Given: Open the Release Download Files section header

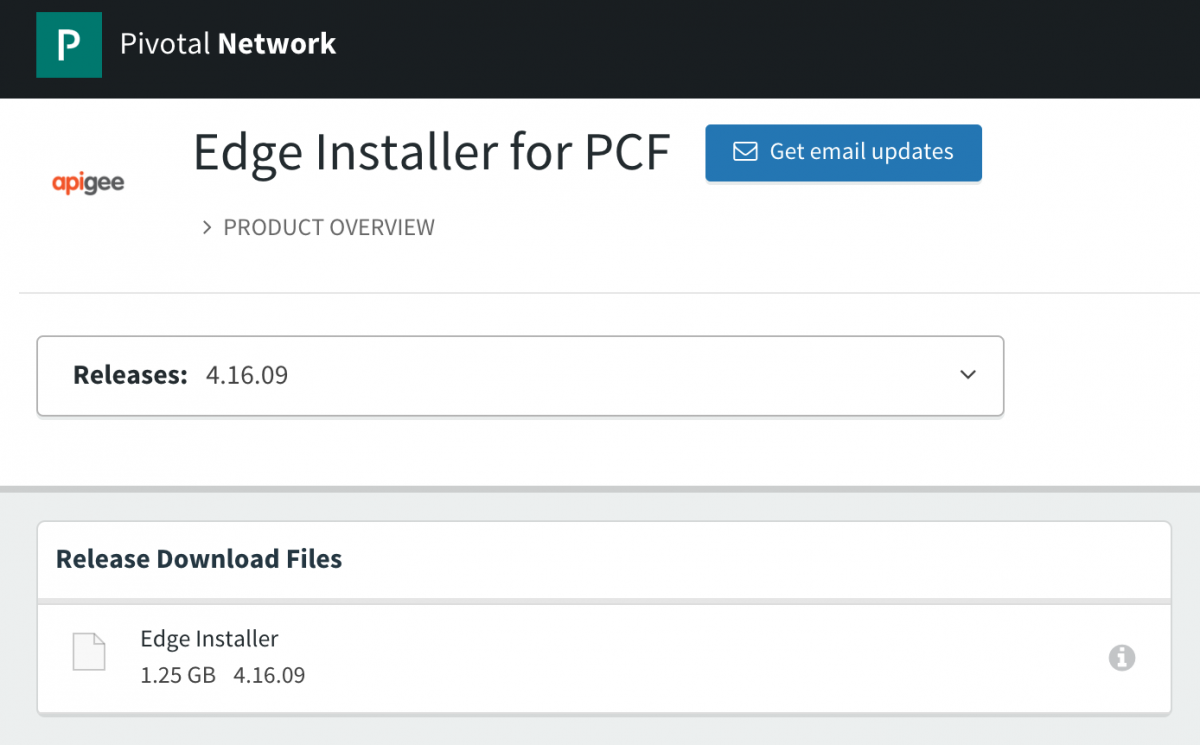Looking at the screenshot, I should (x=198, y=559).
